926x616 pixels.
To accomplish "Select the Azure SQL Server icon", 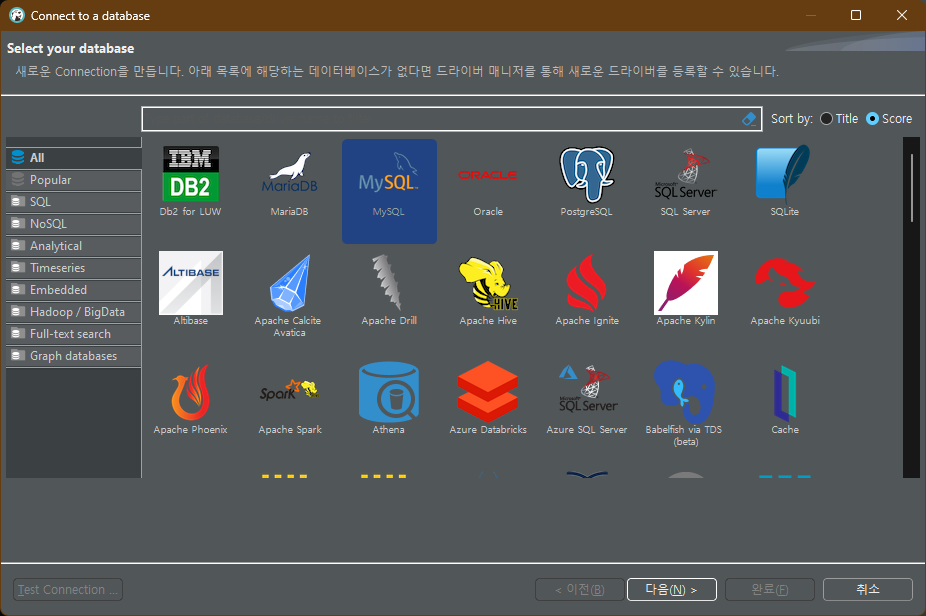I will 588,389.
